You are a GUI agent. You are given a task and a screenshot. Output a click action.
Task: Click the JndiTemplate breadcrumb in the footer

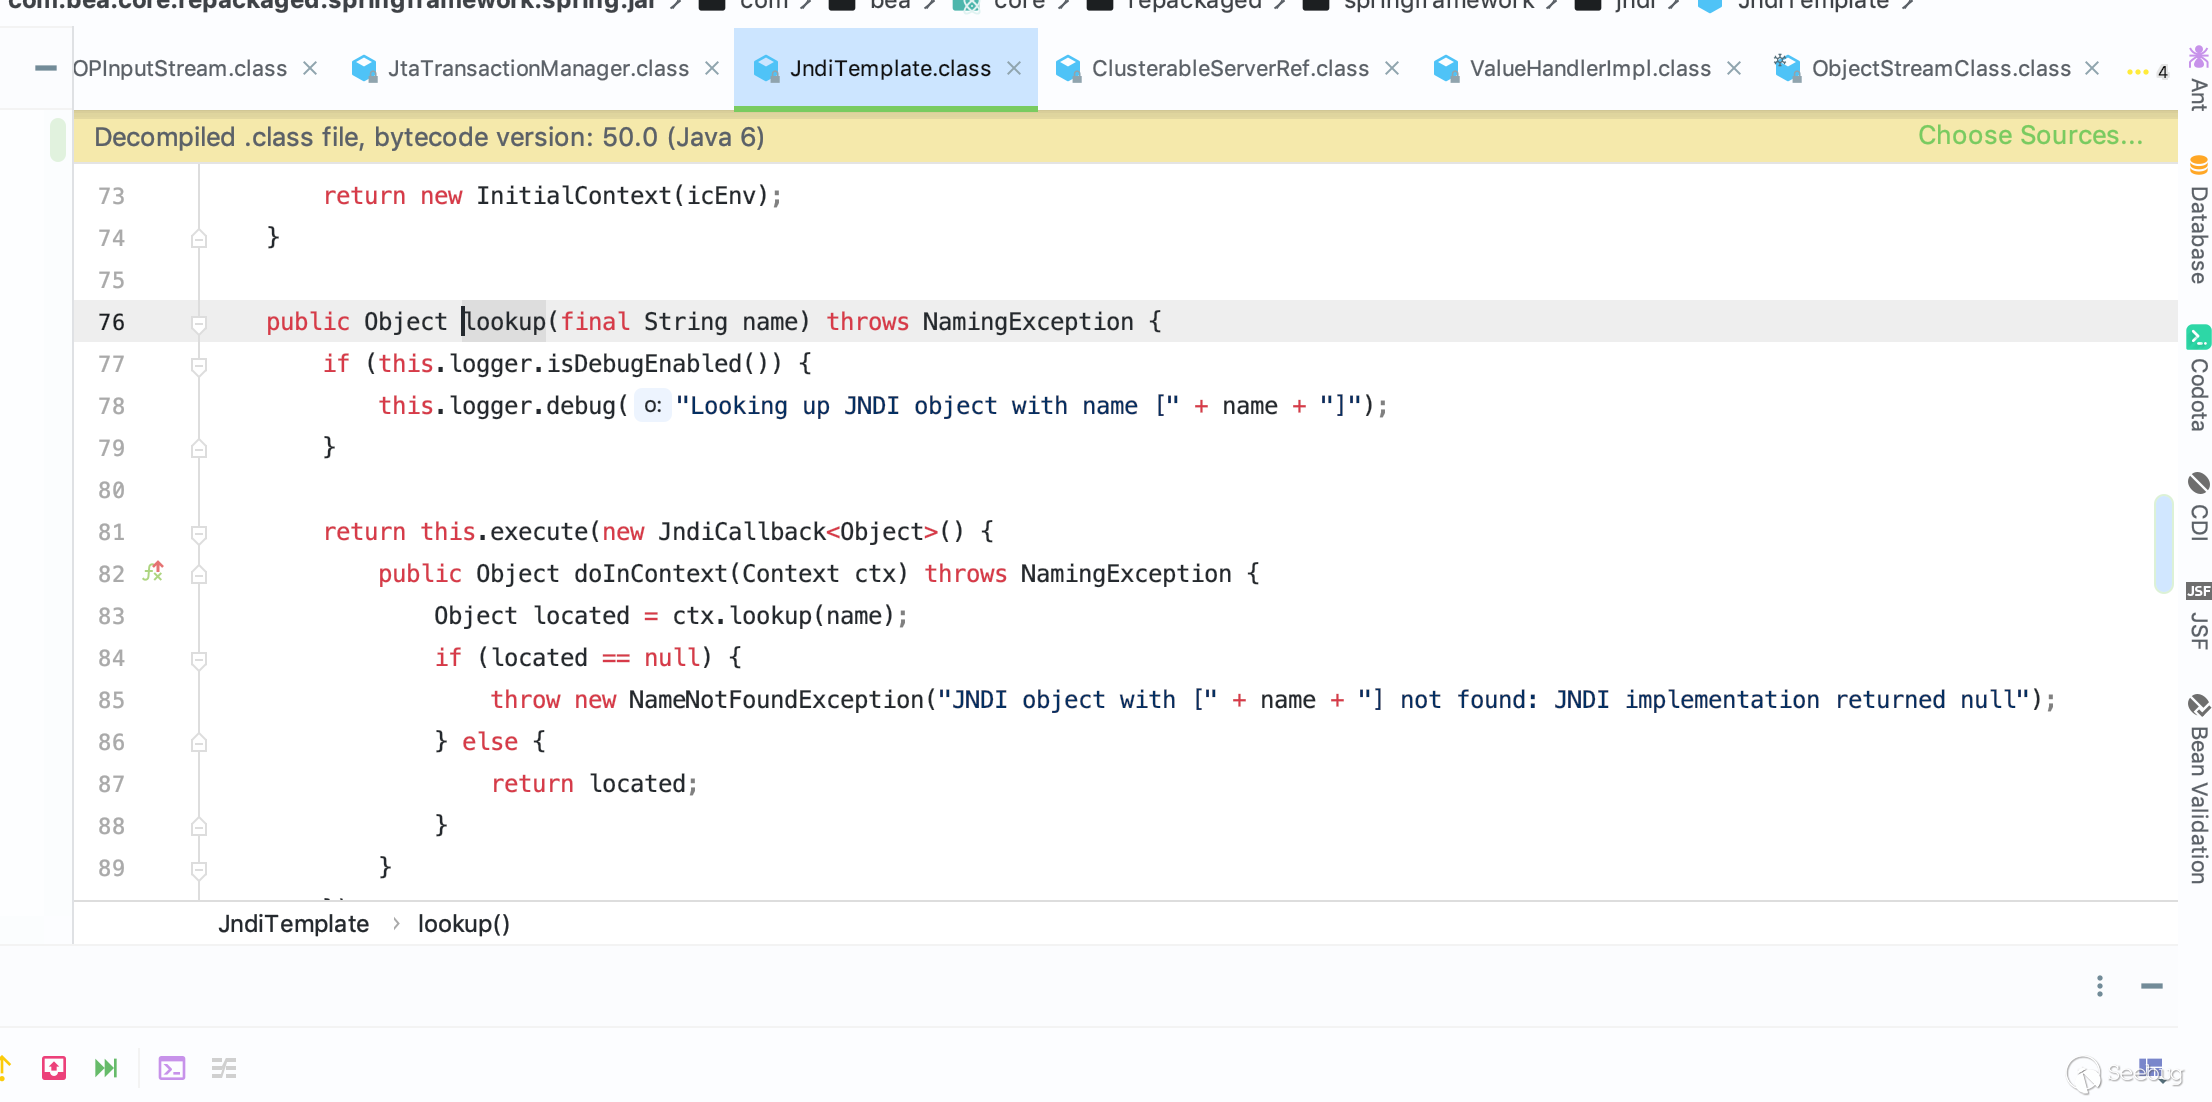[293, 924]
